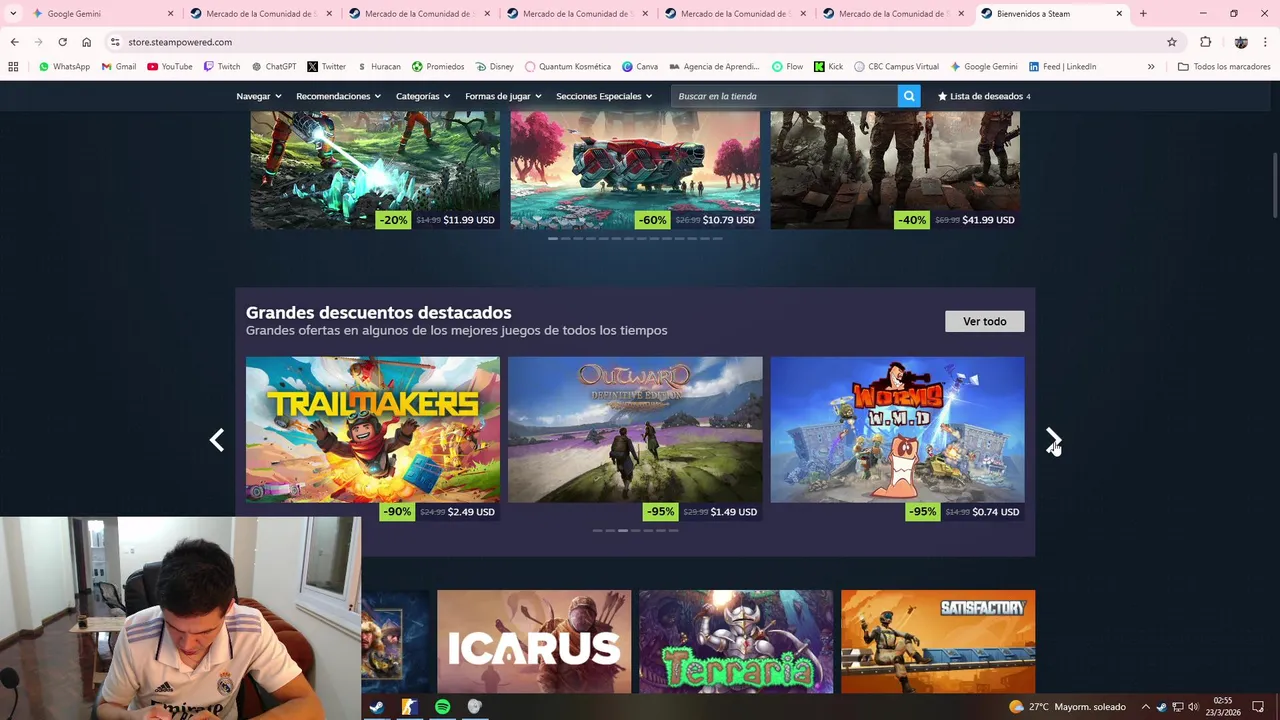Open the Trailmakers game card
Screen dimensions: 1280x720
373,439
